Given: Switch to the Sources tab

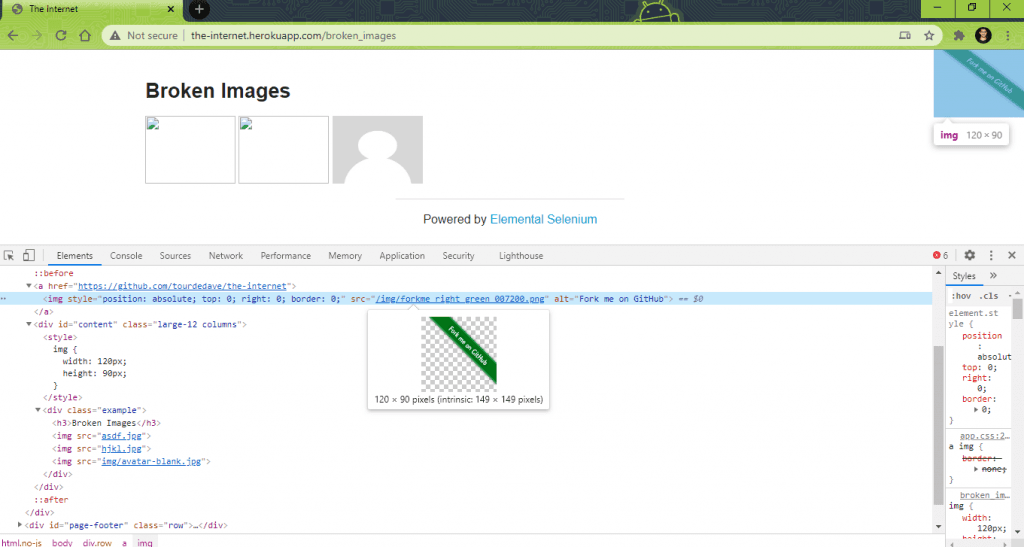Looking at the screenshot, I should [x=175, y=256].
